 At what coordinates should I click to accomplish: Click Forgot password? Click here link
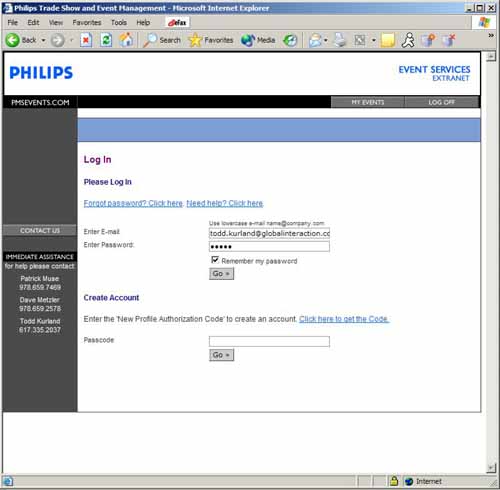tap(133, 203)
